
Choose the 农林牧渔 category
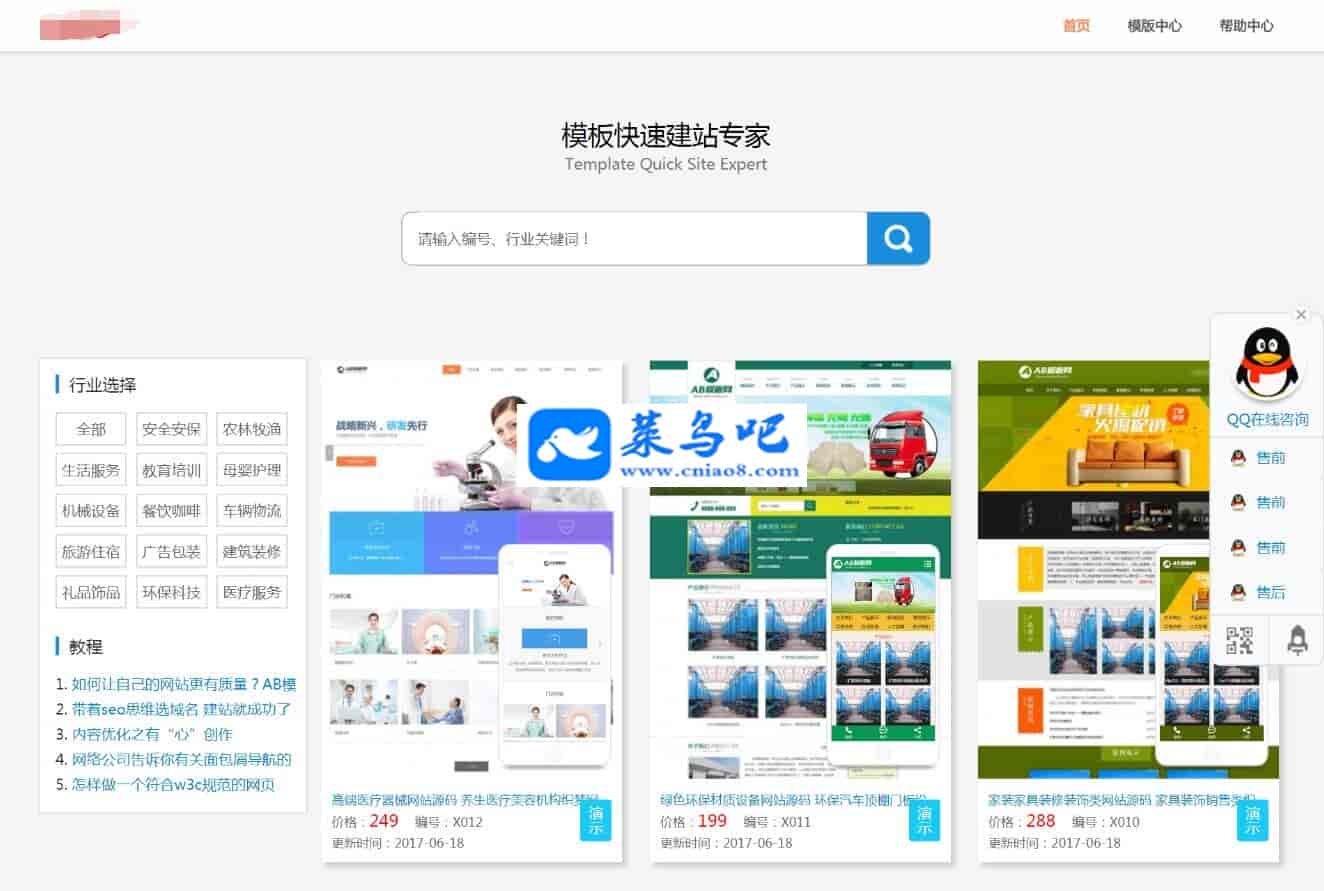tap(252, 429)
